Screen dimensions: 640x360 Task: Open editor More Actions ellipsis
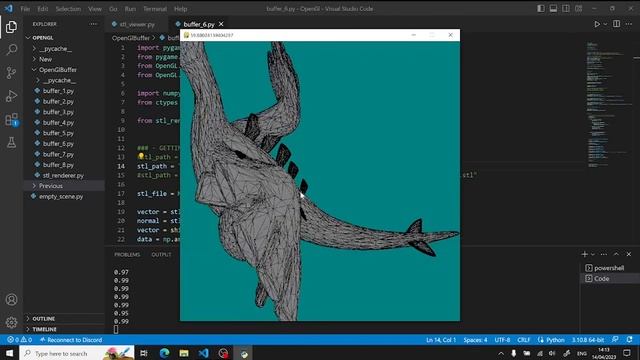pos(629,24)
